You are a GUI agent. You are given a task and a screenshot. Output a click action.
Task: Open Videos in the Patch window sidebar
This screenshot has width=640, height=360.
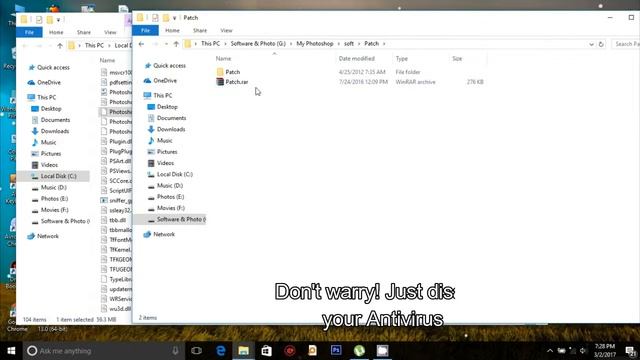[165, 163]
